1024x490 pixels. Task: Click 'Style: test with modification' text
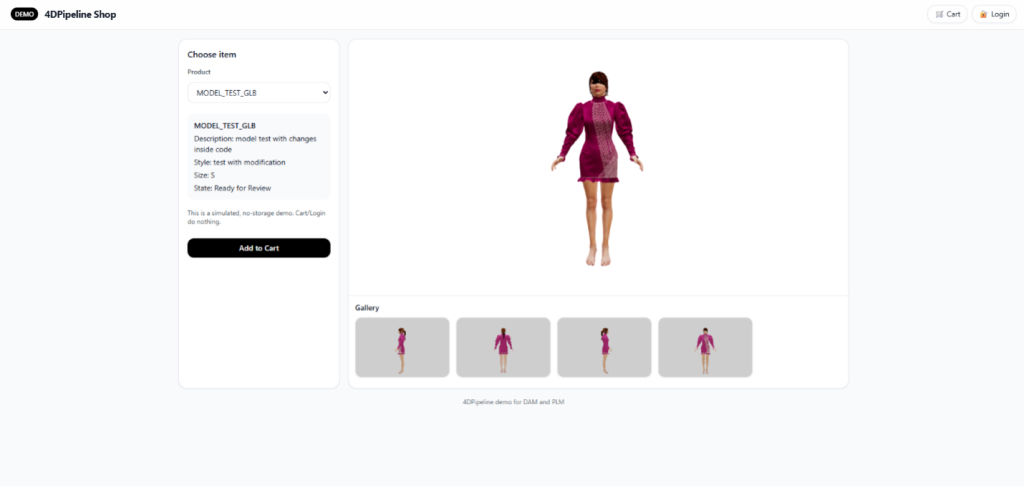[240, 162]
